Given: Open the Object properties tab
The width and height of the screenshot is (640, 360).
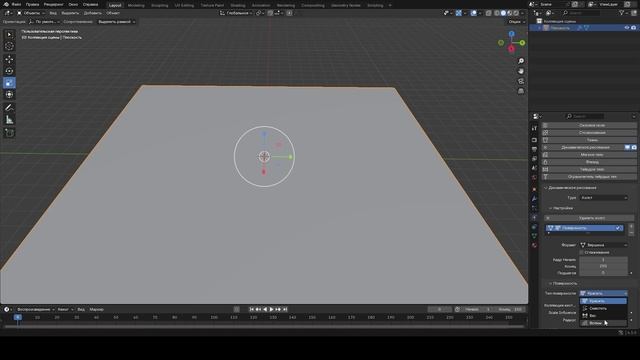Looking at the screenshot, I should click(534, 189).
